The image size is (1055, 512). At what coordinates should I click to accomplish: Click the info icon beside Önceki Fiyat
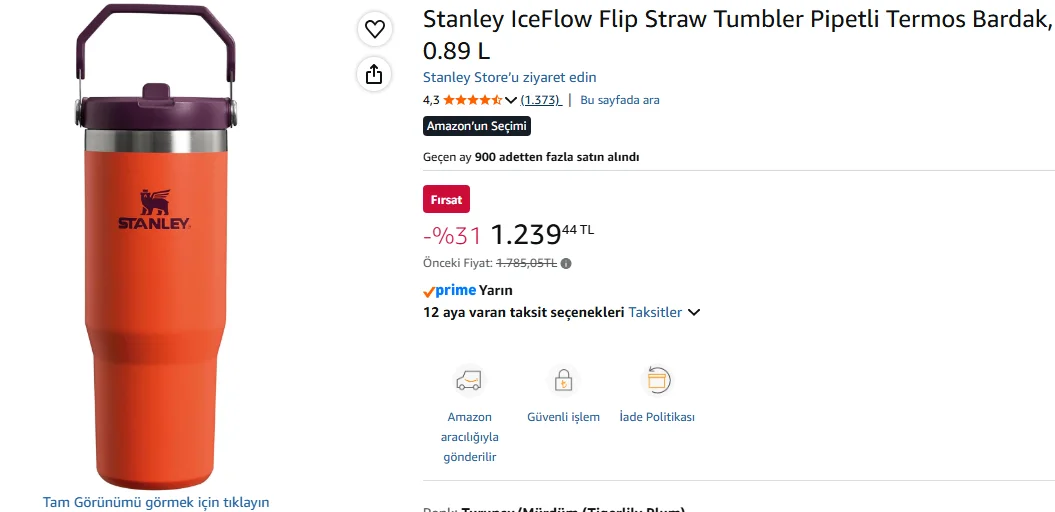pyautogui.click(x=567, y=264)
